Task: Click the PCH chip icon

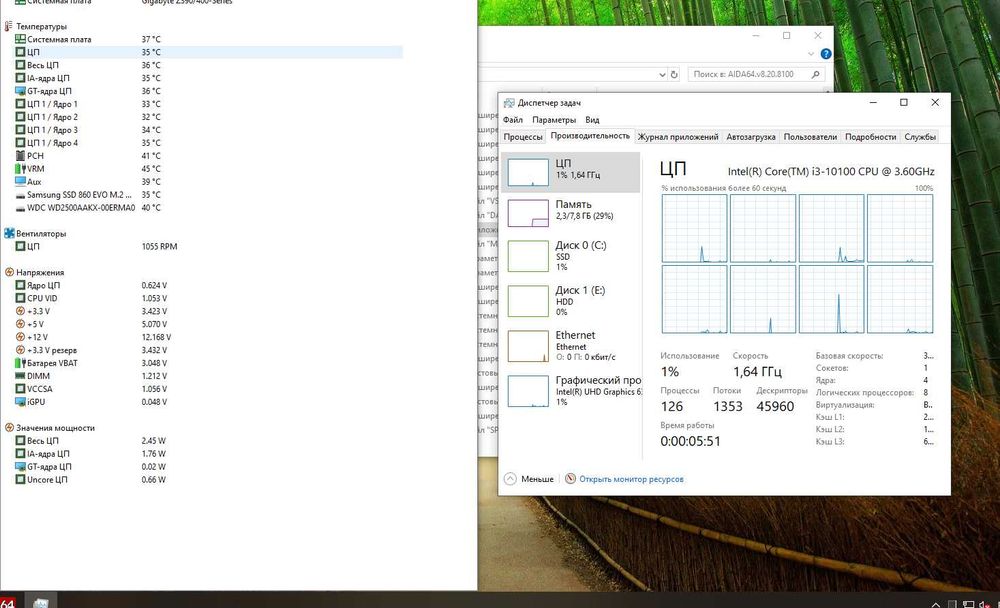Action: (x=20, y=156)
